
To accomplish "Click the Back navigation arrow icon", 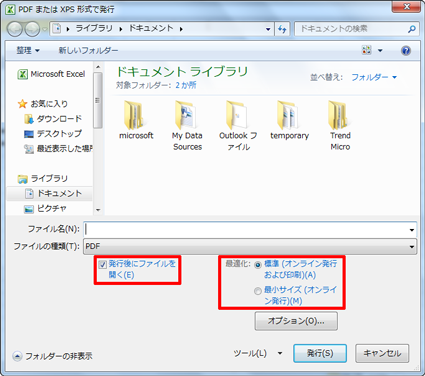I will coord(15,29).
